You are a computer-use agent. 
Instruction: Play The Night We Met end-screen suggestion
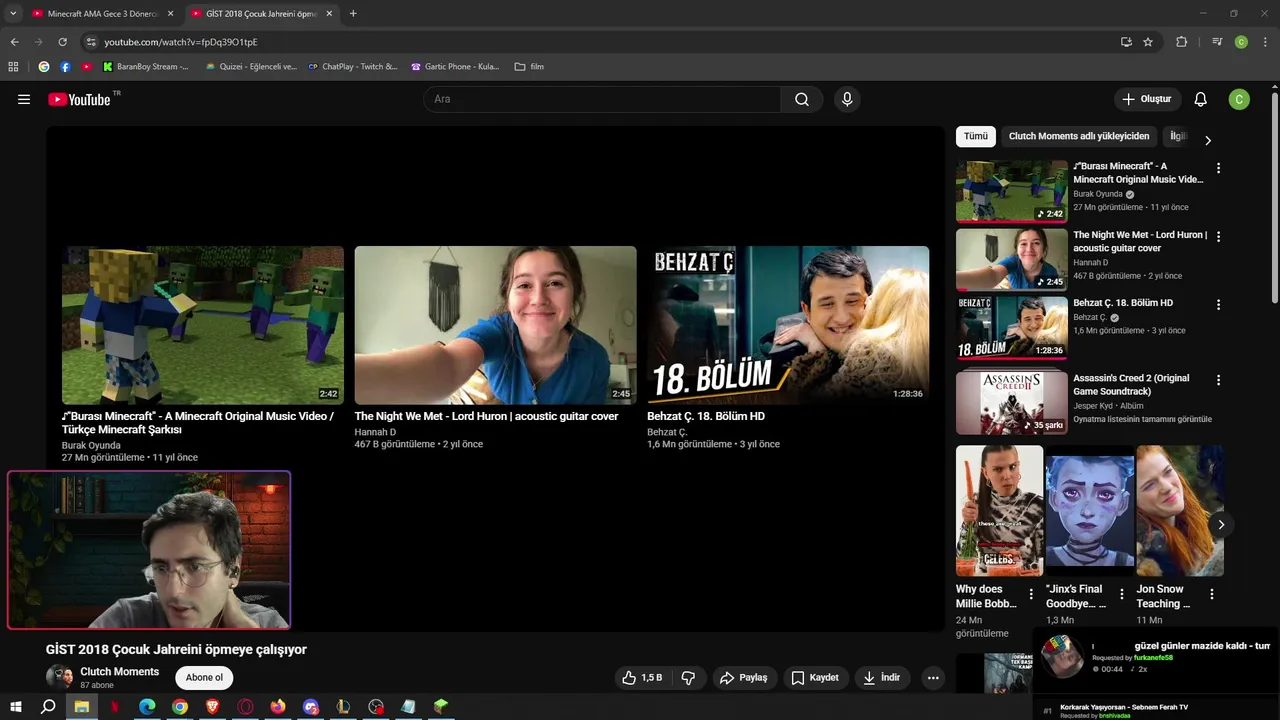[x=495, y=325]
